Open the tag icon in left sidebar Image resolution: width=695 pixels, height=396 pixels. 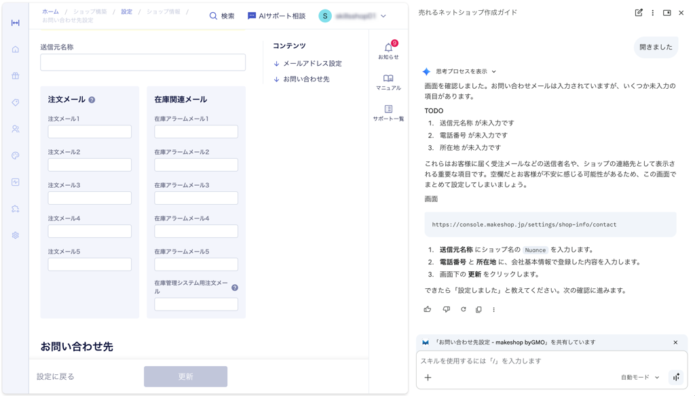(x=16, y=102)
